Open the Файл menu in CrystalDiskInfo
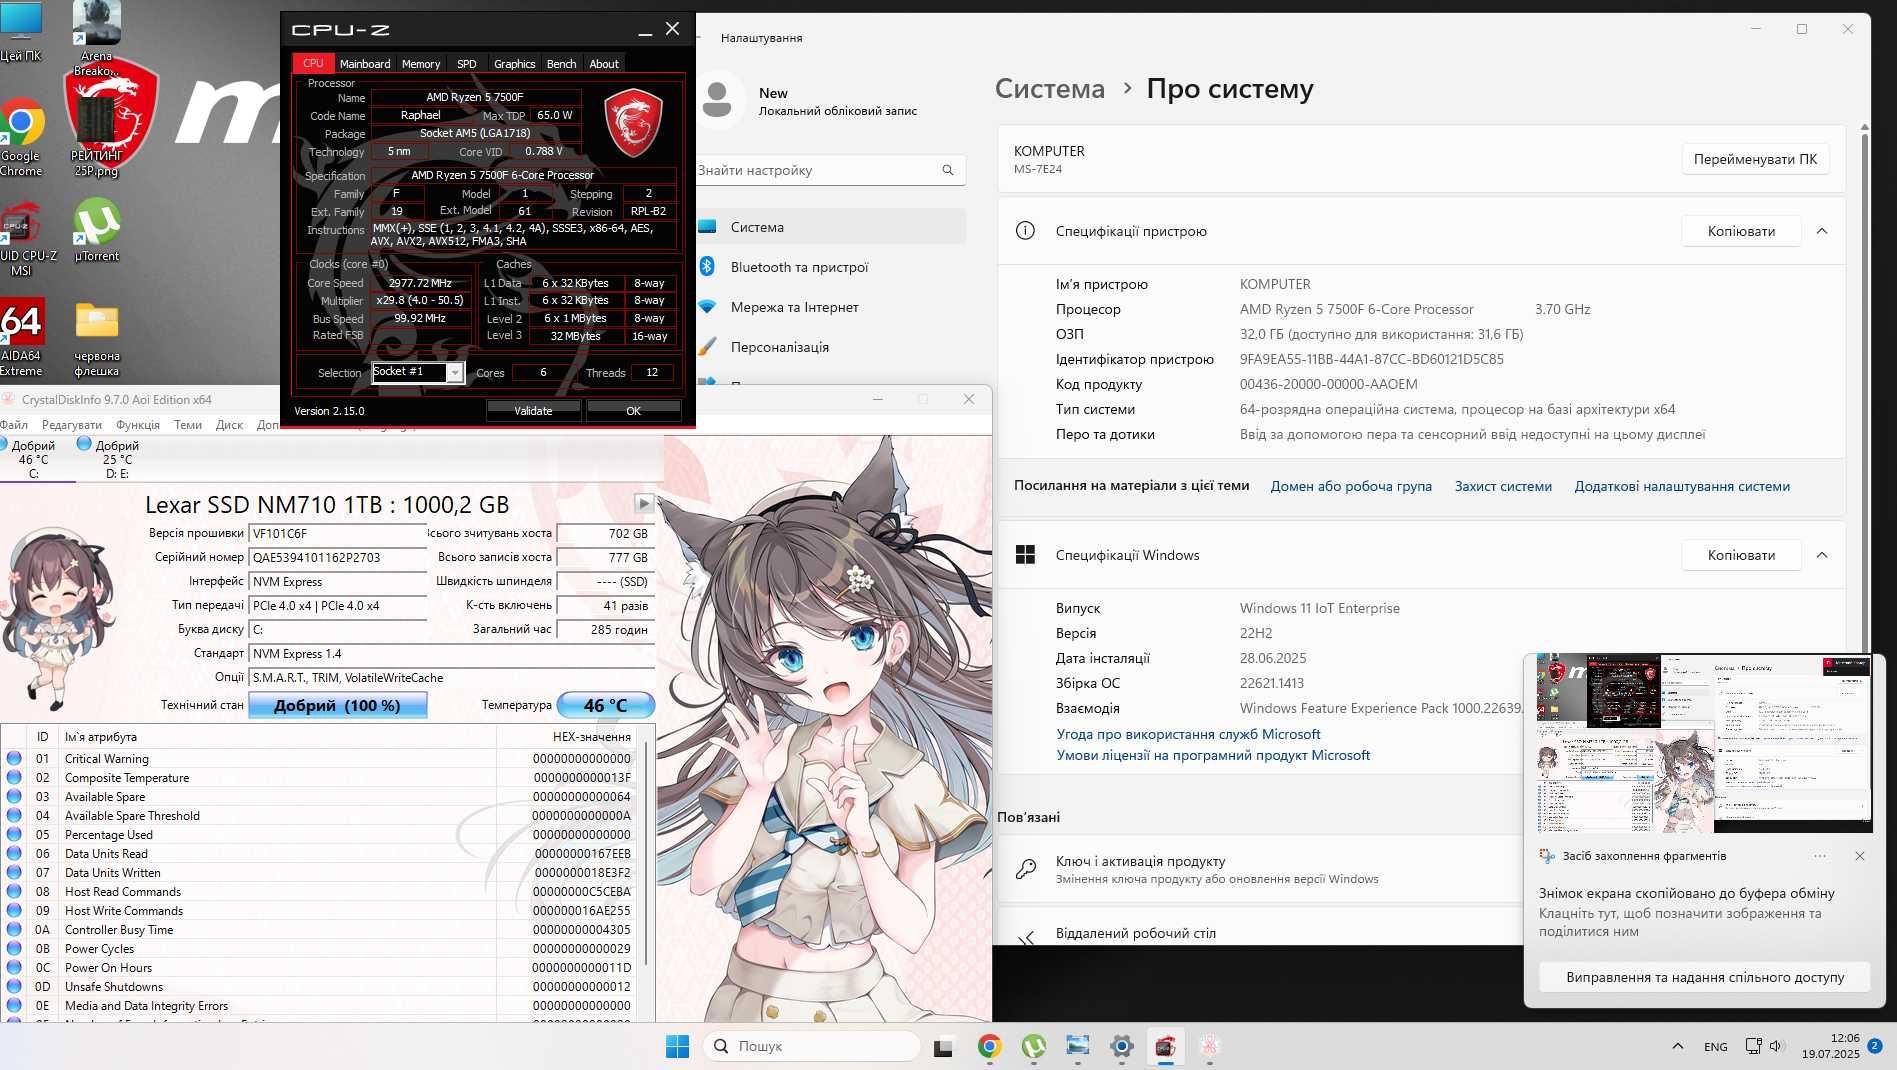This screenshot has width=1897, height=1070. click(14, 425)
